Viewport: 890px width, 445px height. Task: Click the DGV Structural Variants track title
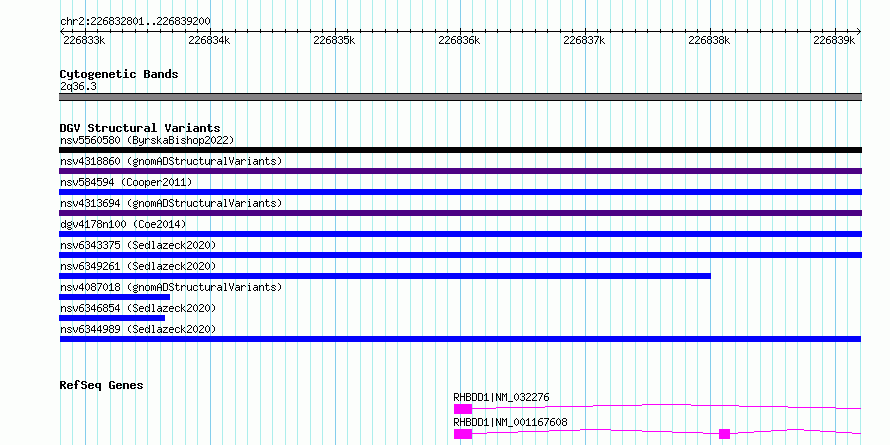click(x=140, y=128)
